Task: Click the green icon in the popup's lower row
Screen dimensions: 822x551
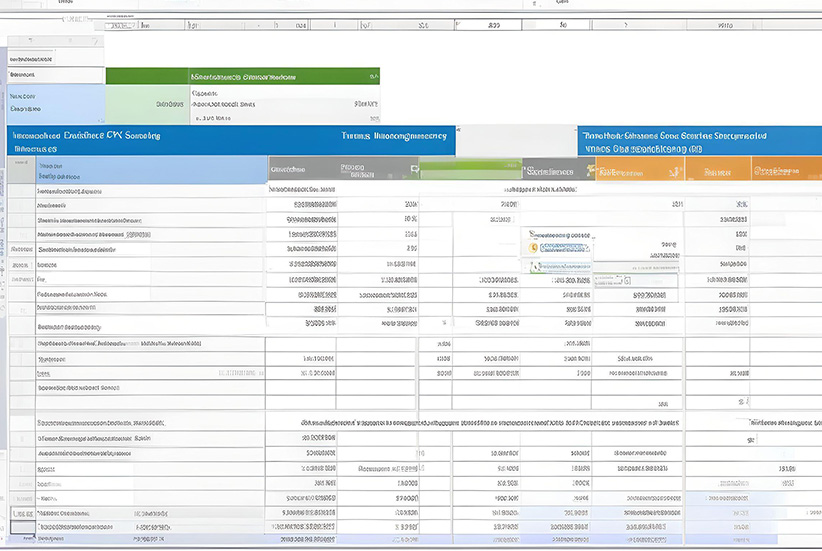Action: pos(535,267)
